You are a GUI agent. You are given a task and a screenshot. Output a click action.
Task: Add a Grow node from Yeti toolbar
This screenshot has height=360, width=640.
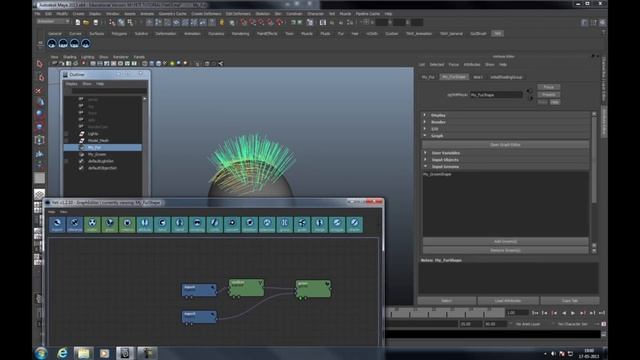pos(110,224)
